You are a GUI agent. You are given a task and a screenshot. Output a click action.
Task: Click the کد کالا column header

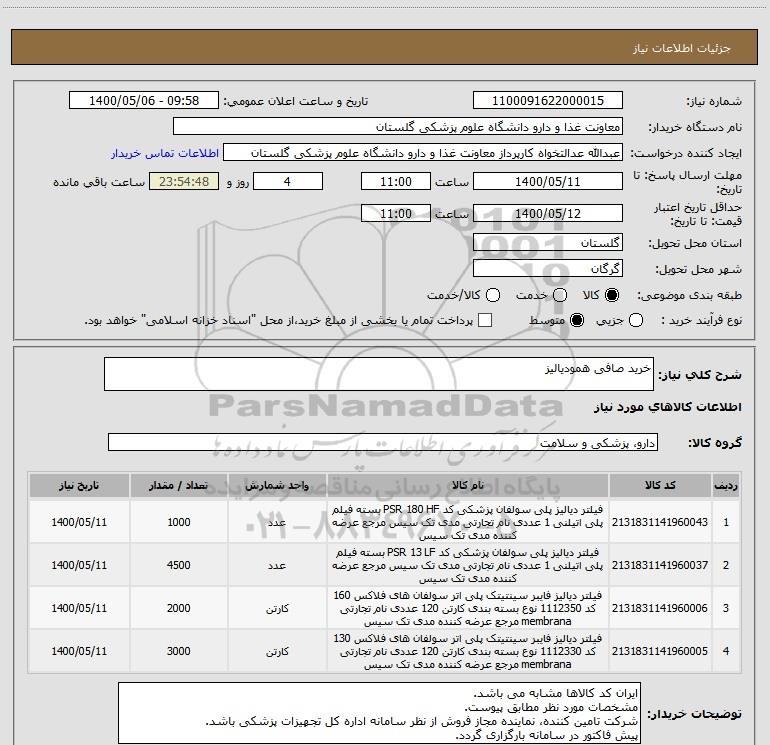pyautogui.click(x=660, y=485)
